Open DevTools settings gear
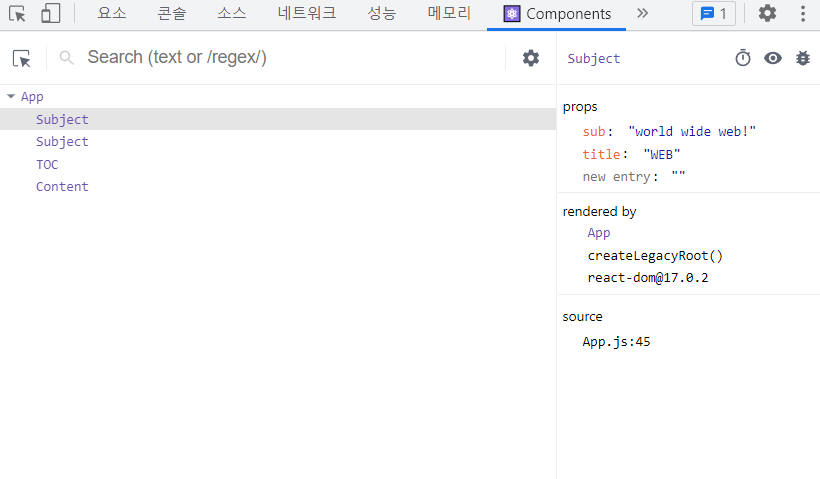Screen dimensions: 820x479 pyautogui.click(x=767, y=14)
